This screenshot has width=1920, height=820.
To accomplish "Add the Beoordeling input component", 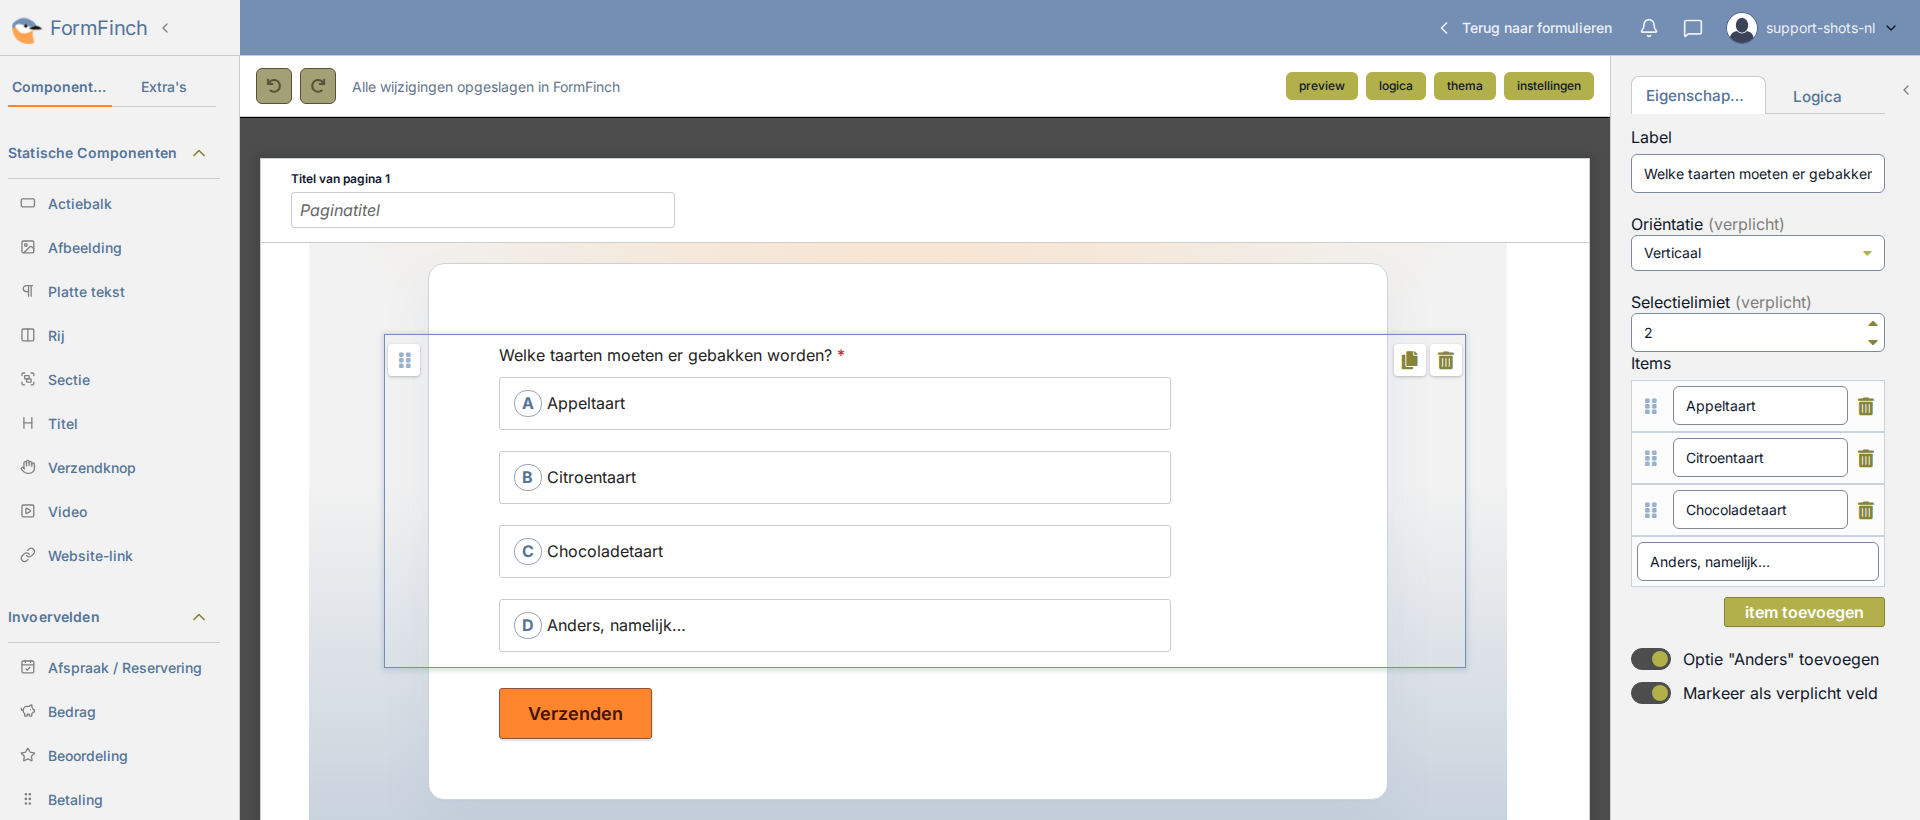I will tap(88, 756).
